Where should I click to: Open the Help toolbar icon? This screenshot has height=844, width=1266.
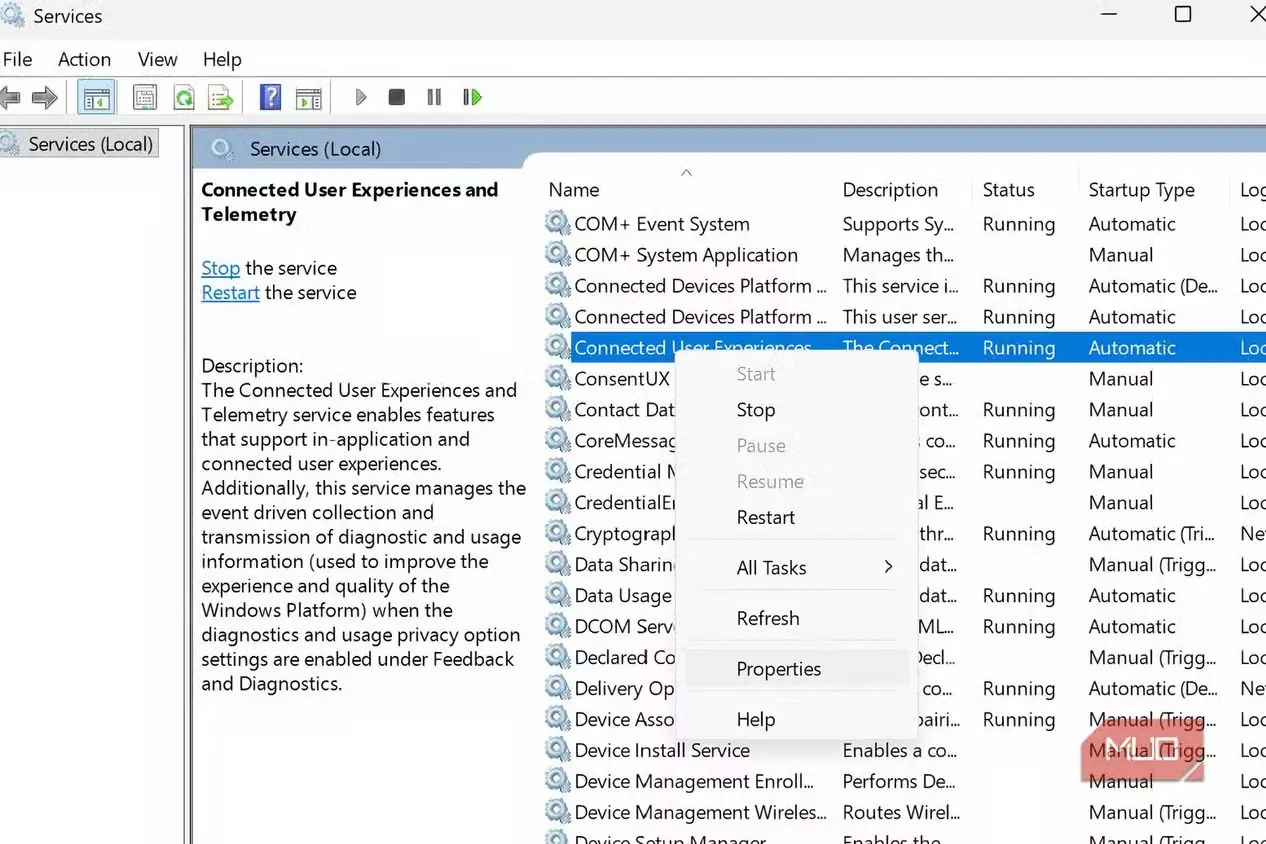click(x=270, y=97)
